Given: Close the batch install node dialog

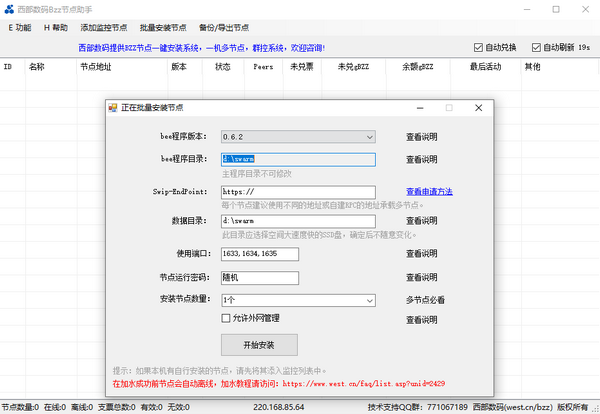Looking at the screenshot, I should click(x=478, y=107).
